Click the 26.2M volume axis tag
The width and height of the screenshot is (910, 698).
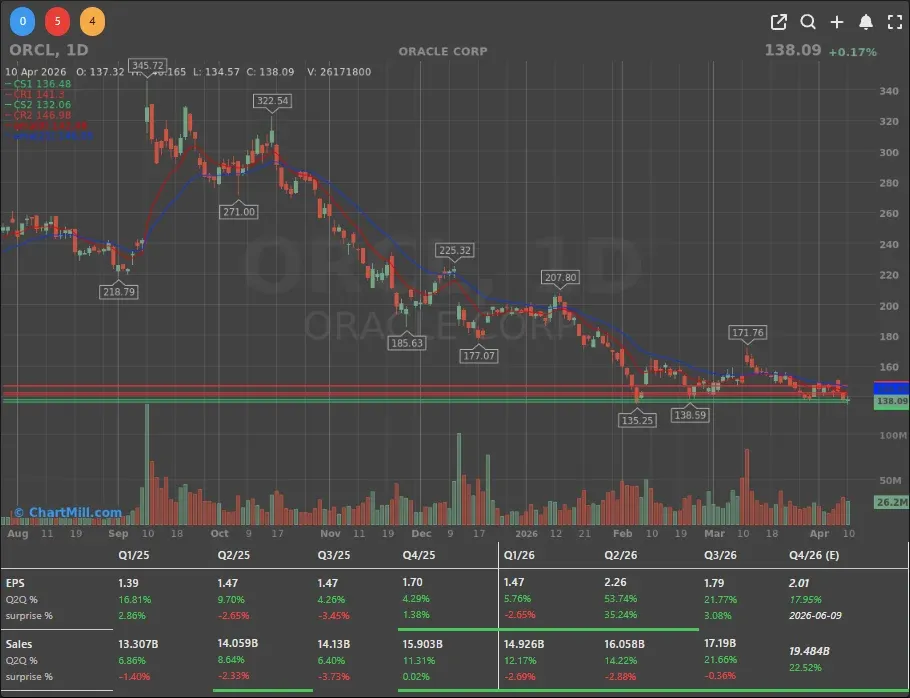891,502
